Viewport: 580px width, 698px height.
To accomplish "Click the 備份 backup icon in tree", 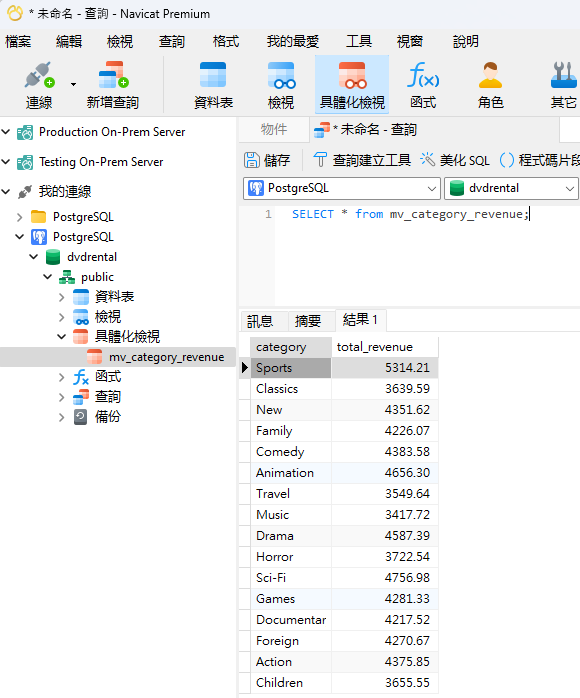I will (81, 417).
